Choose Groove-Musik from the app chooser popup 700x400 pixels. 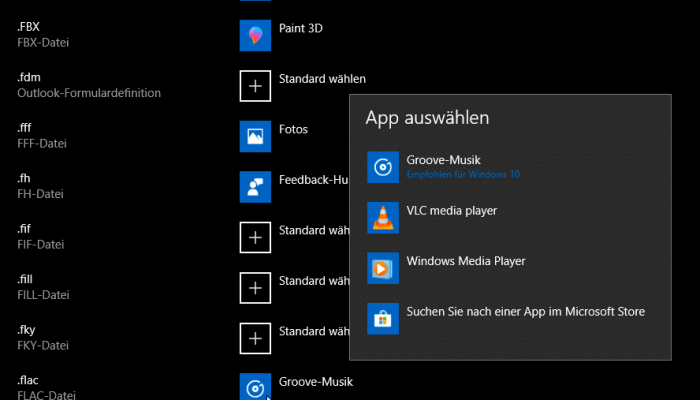510,167
